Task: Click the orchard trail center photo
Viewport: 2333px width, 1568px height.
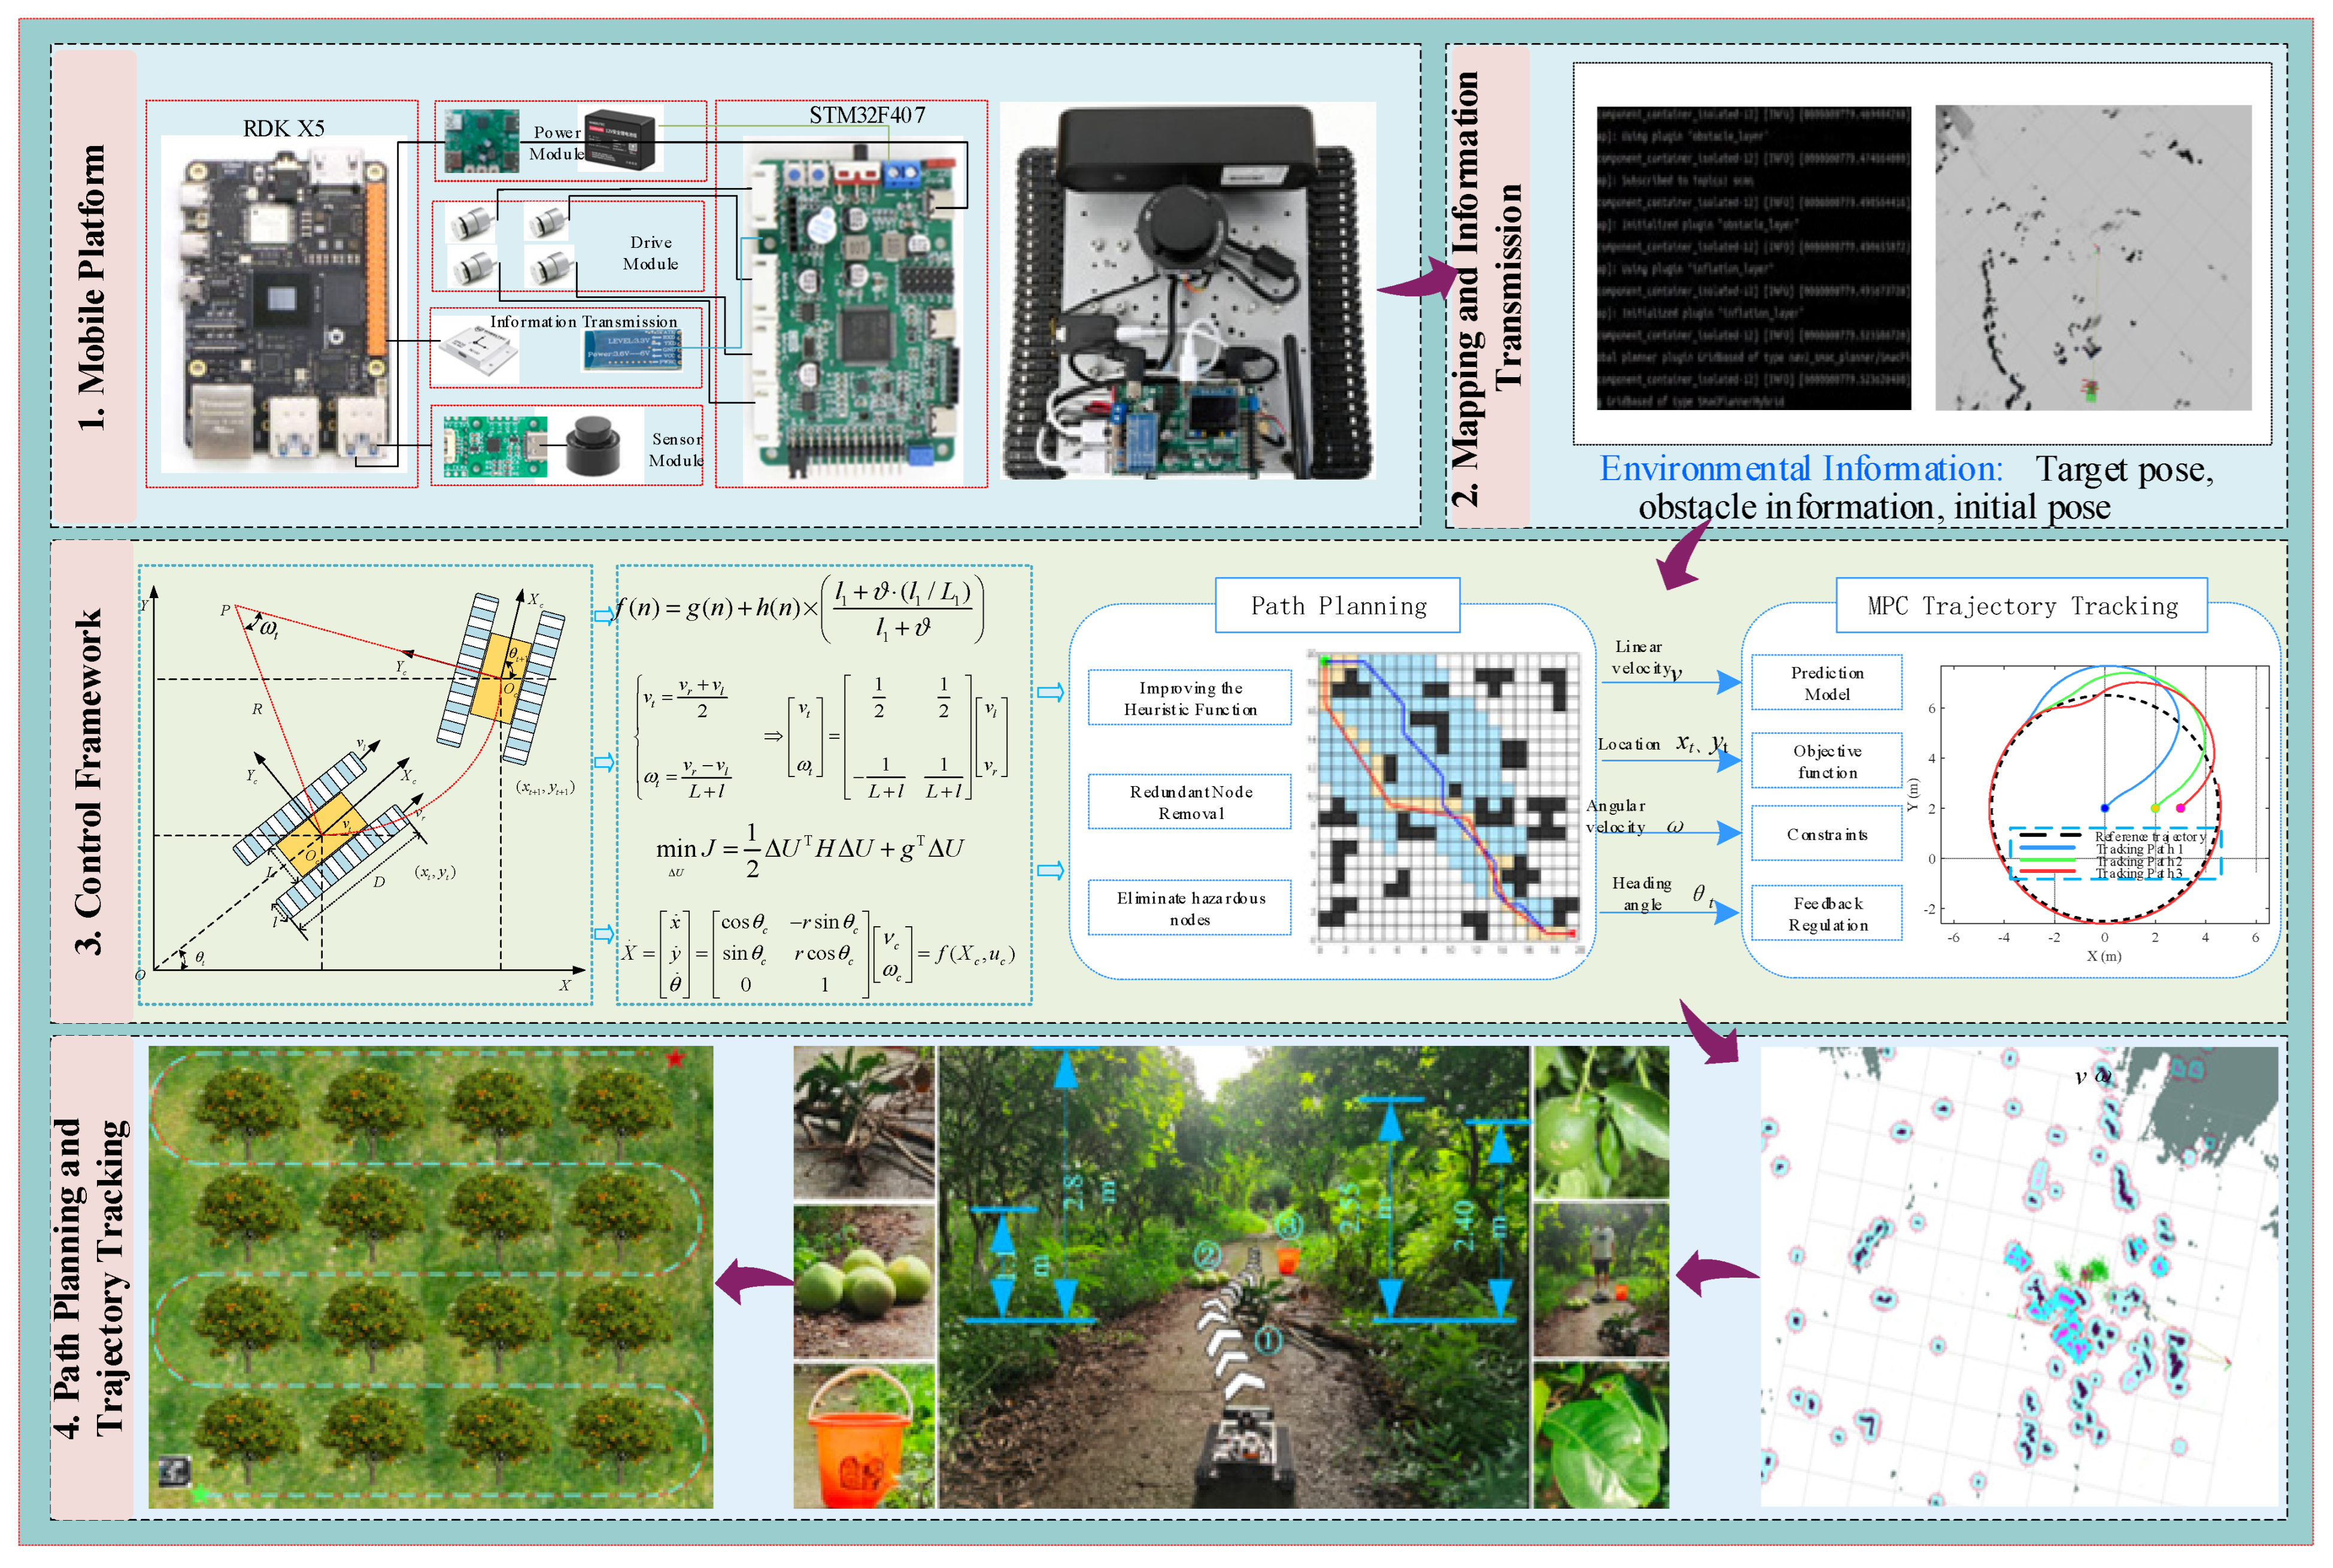Action: (1234, 1277)
